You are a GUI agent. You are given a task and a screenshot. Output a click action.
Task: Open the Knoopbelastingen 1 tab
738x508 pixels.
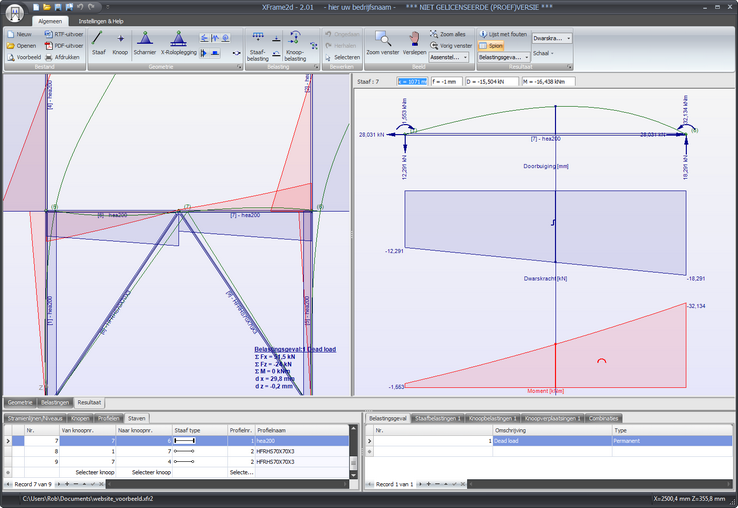coord(492,418)
